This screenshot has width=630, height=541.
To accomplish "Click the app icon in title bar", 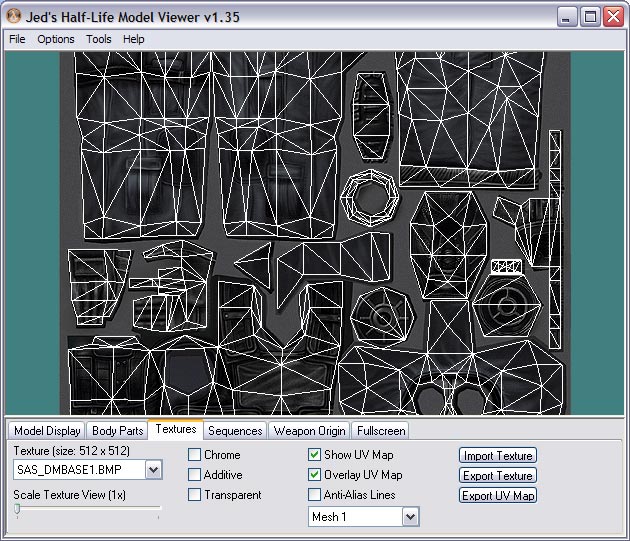I will (14, 16).
